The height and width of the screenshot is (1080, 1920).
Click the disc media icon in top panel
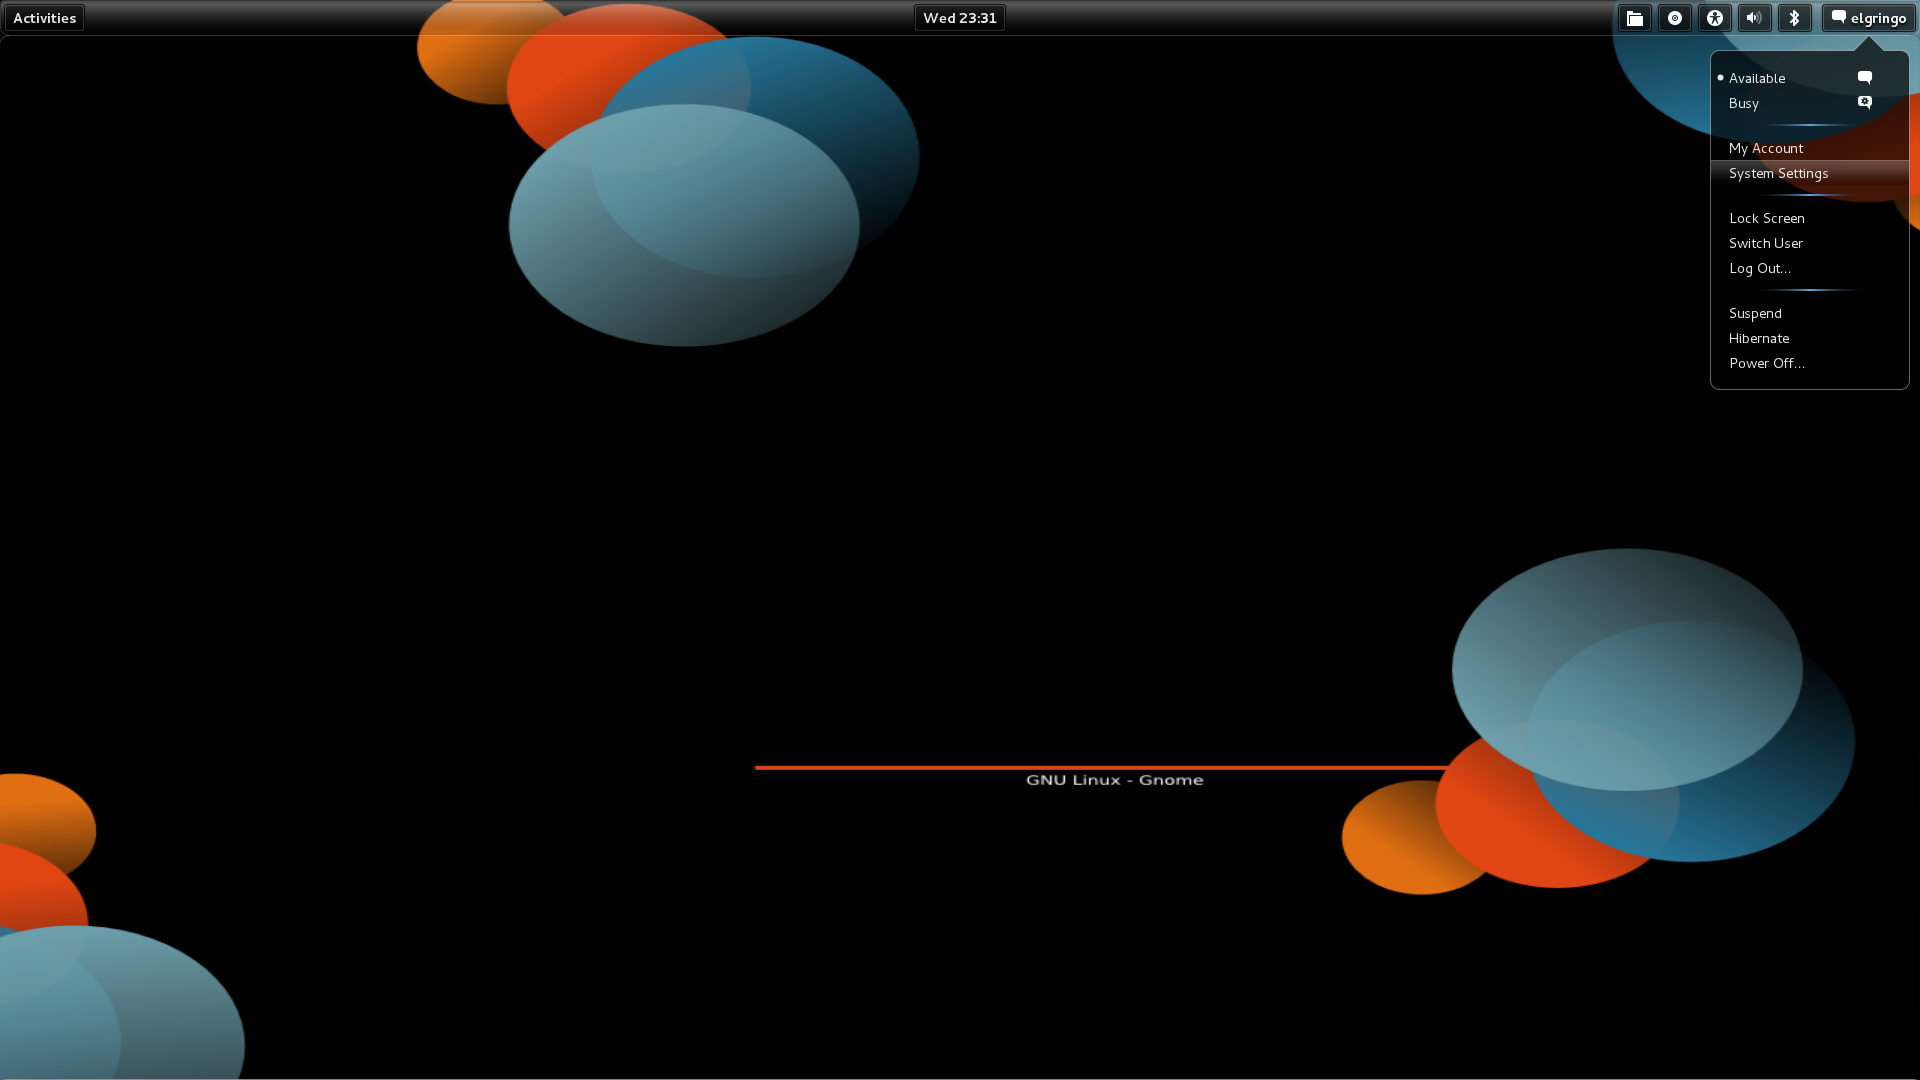1675,18
